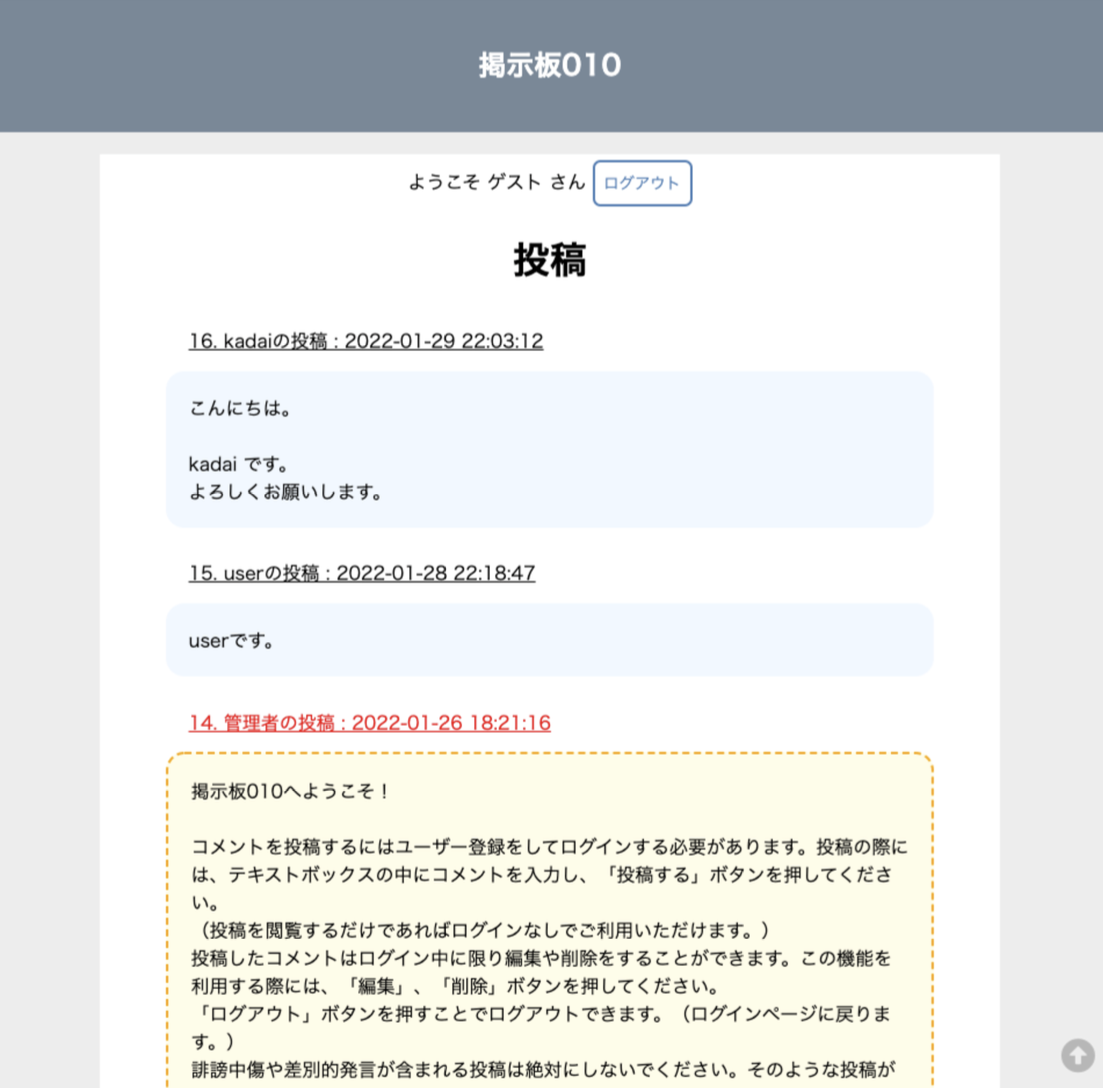Viewport: 1103px width, 1091px height.
Task: Click the circular up-arrow in the bottom corner
Action: pos(1077,1053)
